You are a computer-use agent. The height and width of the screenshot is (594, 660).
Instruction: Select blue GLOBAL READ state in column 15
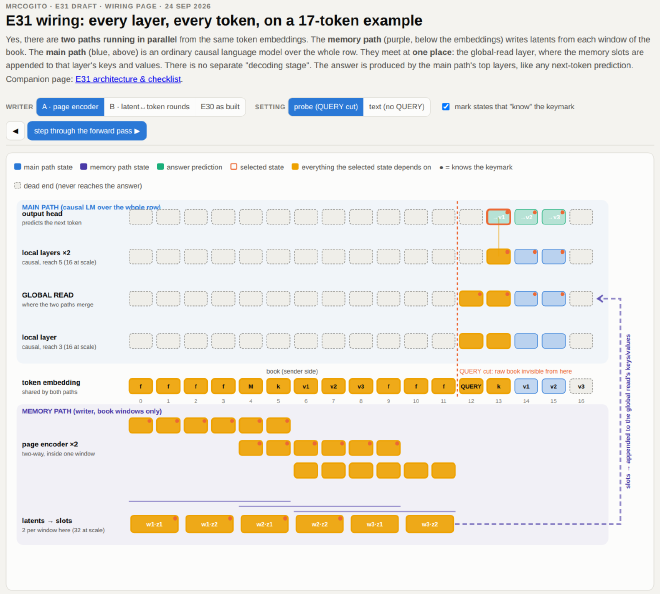pyautogui.click(x=554, y=298)
